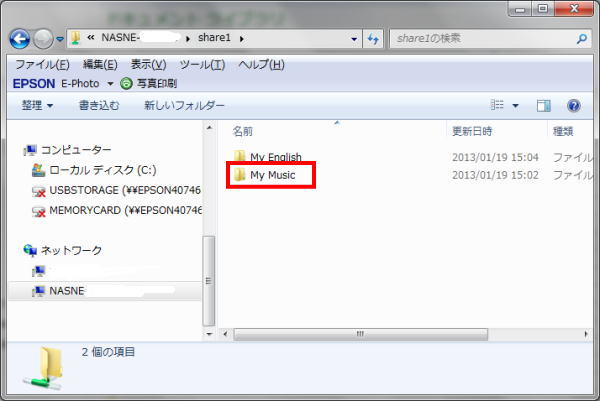The image size is (600, 401).
Task: Click the 2013/01/19 15:04 date cell
Action: (x=495, y=157)
